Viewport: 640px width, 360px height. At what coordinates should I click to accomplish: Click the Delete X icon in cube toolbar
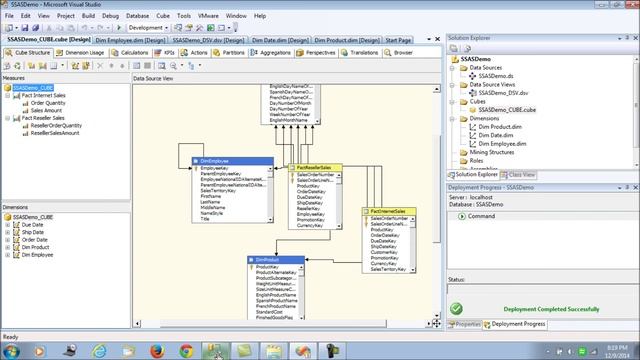[100, 66]
